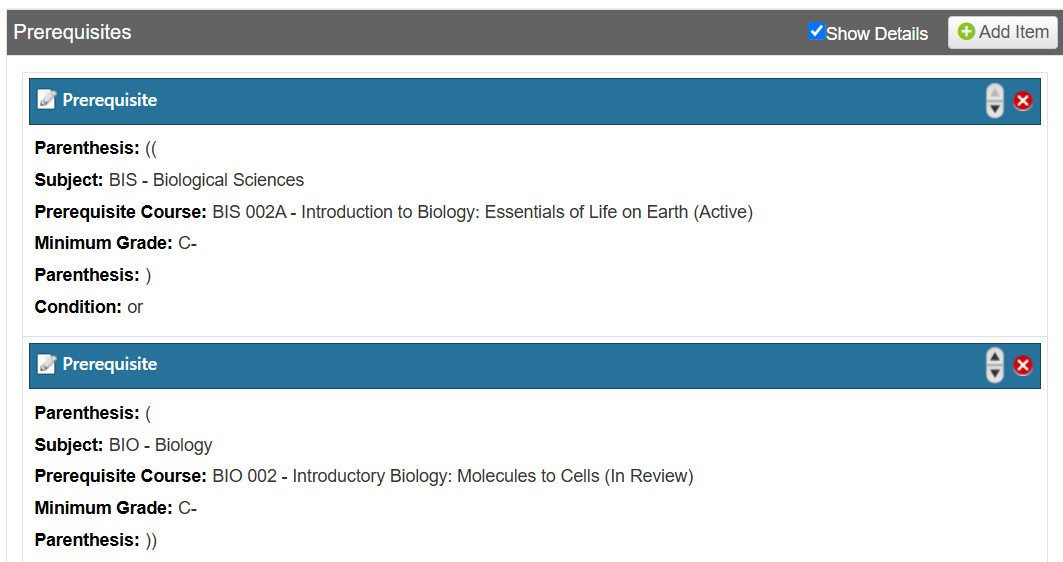Image resolution: width=1063 pixels, height=562 pixels.
Task: Click the BIS - Biological Sciences subject value
Action: pos(206,180)
